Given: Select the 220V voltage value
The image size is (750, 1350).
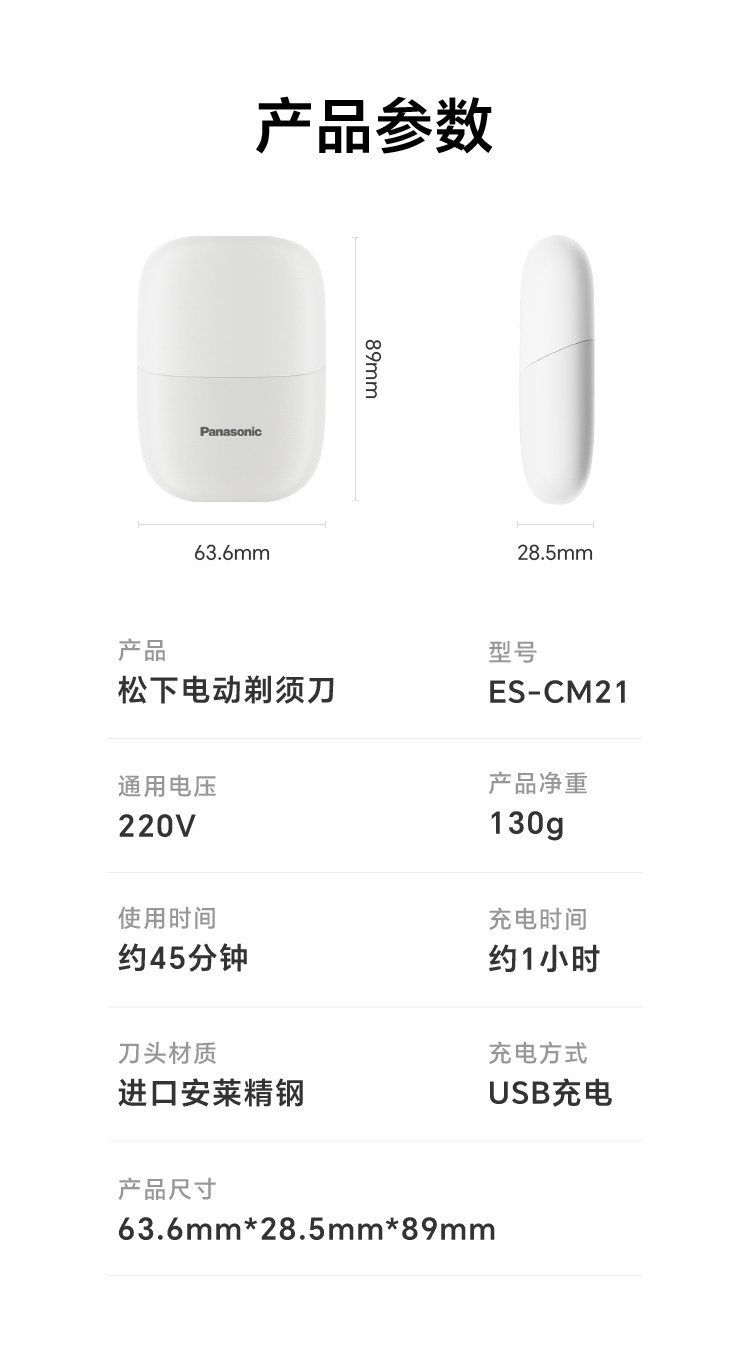Looking at the screenshot, I should [x=157, y=826].
